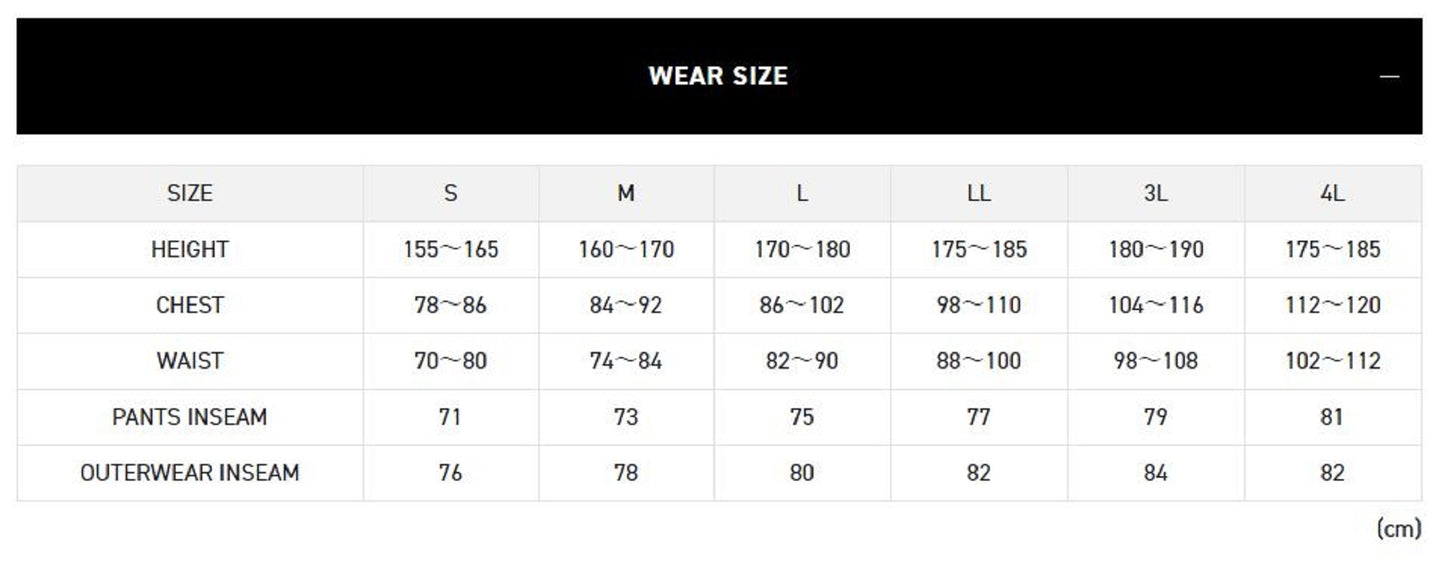Click the (cm) unit label
This screenshot has height=576, width=1445.
[x=1398, y=528]
